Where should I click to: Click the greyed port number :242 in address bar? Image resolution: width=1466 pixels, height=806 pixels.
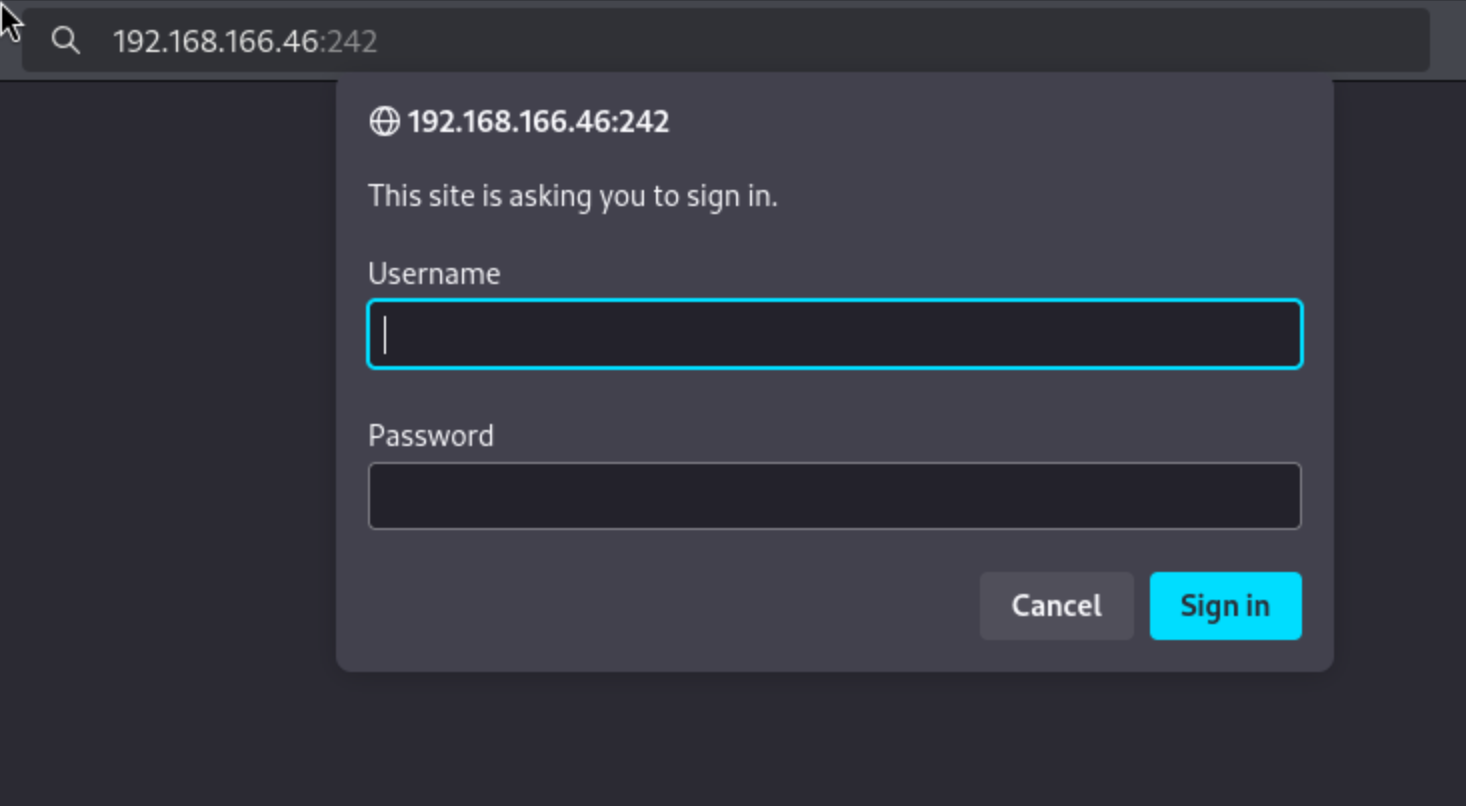[349, 41]
